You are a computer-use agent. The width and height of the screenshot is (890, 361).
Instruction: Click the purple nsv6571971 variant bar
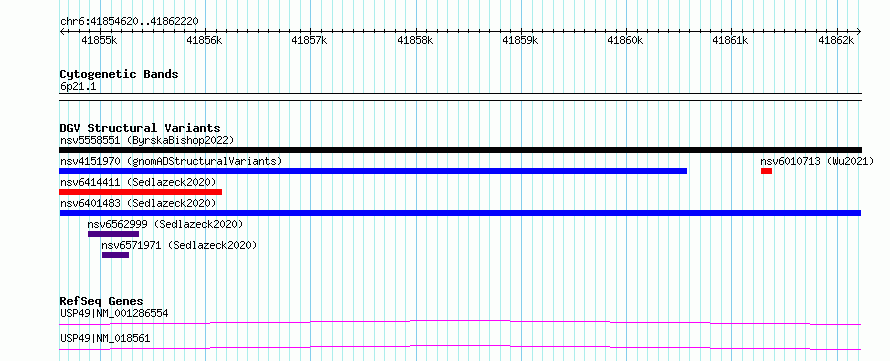pos(115,255)
